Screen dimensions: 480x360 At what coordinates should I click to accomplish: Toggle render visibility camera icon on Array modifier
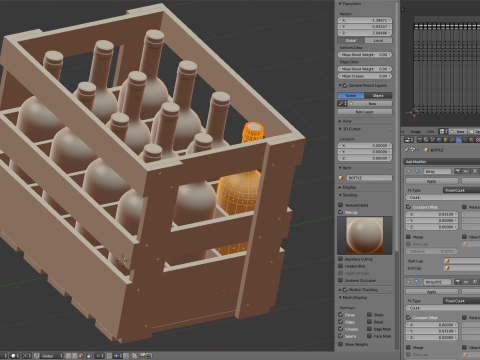[457, 171]
